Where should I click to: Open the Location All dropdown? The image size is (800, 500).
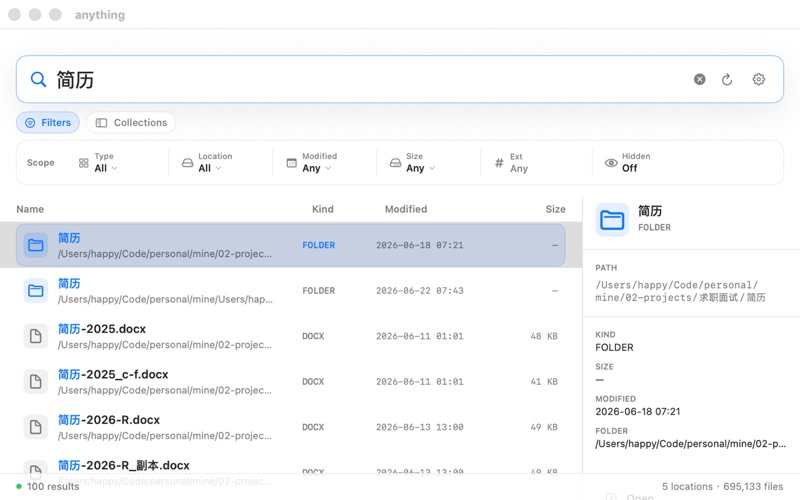click(207, 163)
